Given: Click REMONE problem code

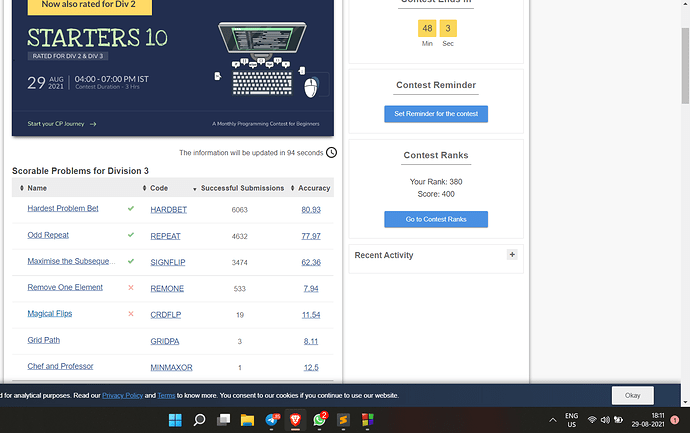Looking at the screenshot, I should [167, 289].
